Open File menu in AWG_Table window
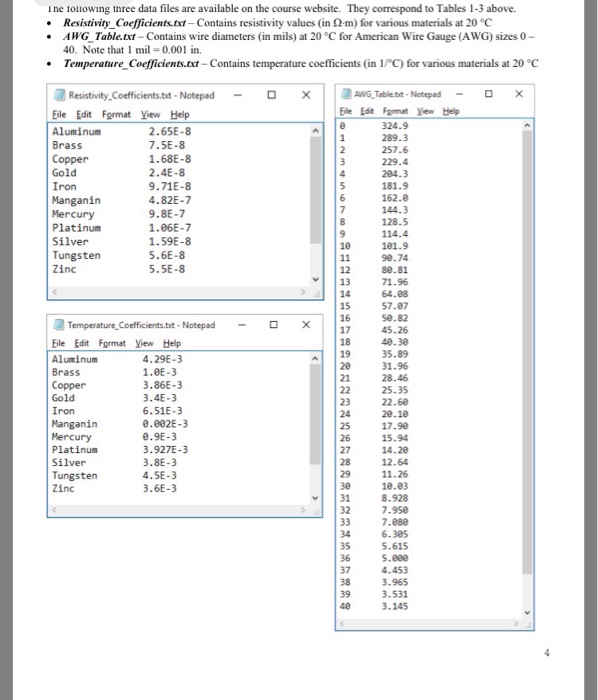598x700 pixels. click(345, 111)
